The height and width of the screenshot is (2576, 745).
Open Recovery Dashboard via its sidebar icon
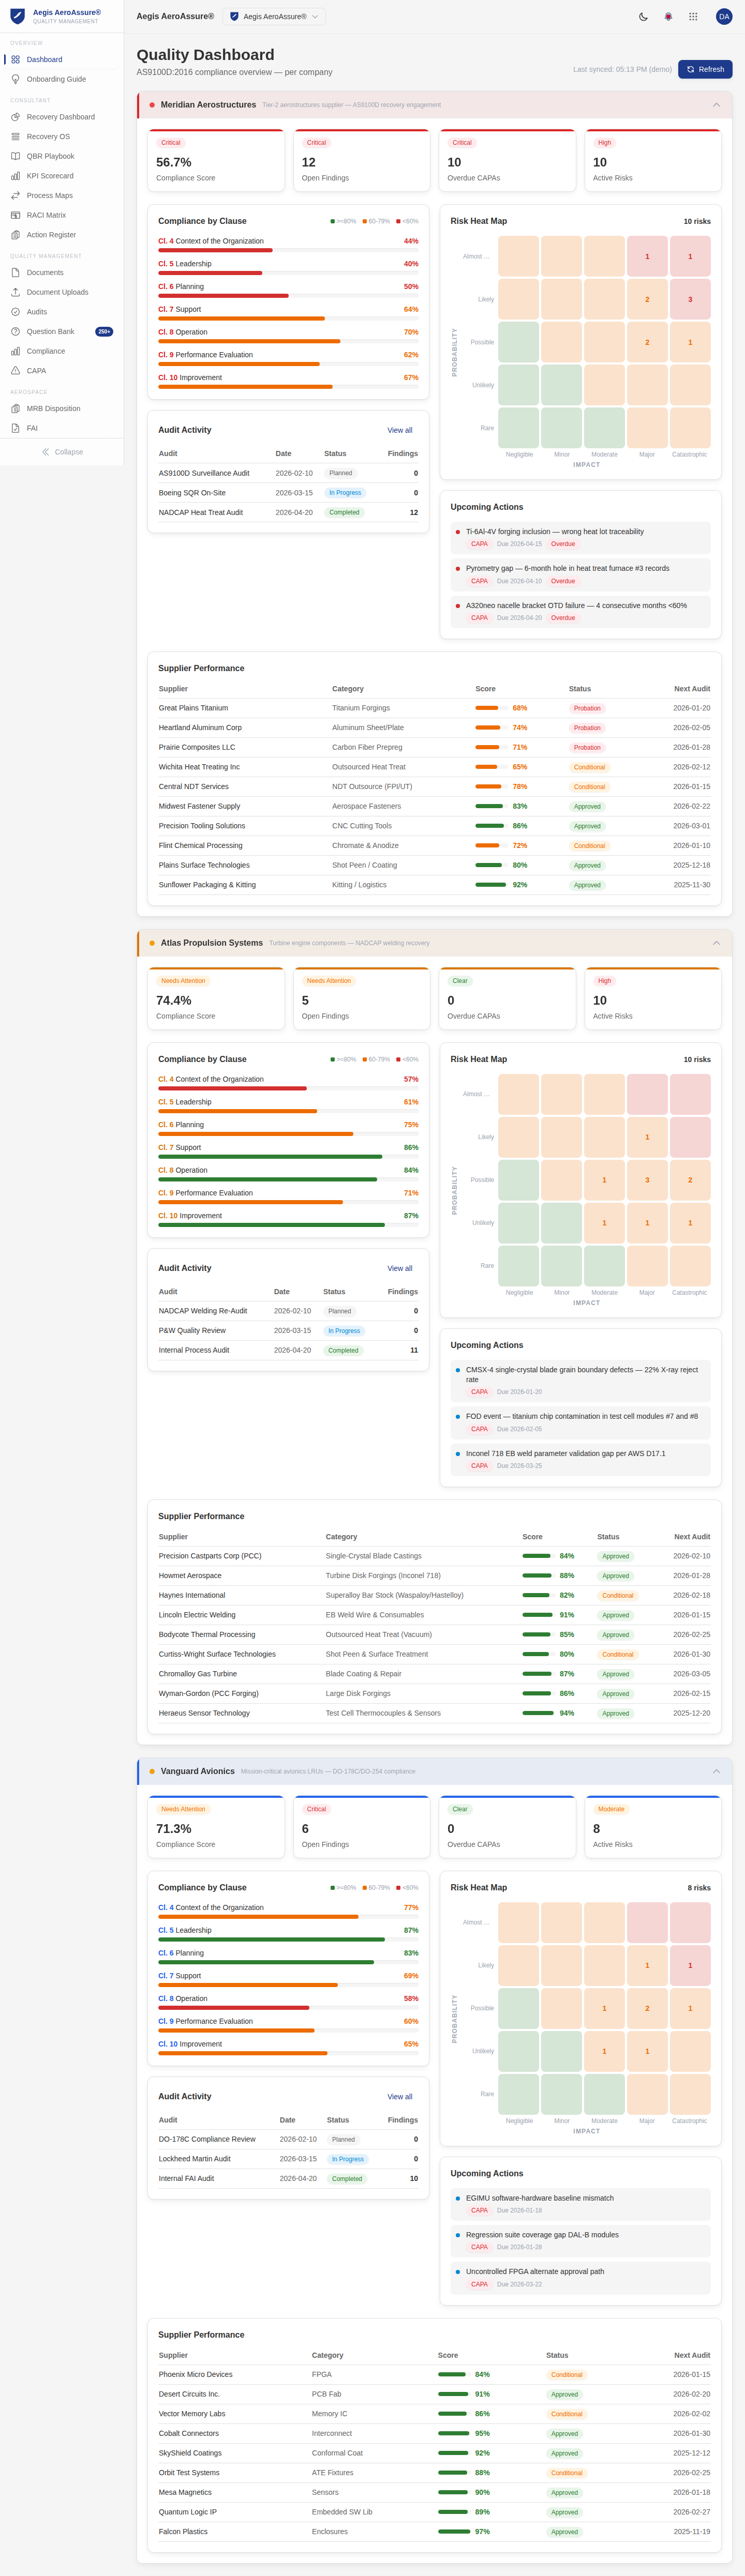[x=15, y=117]
